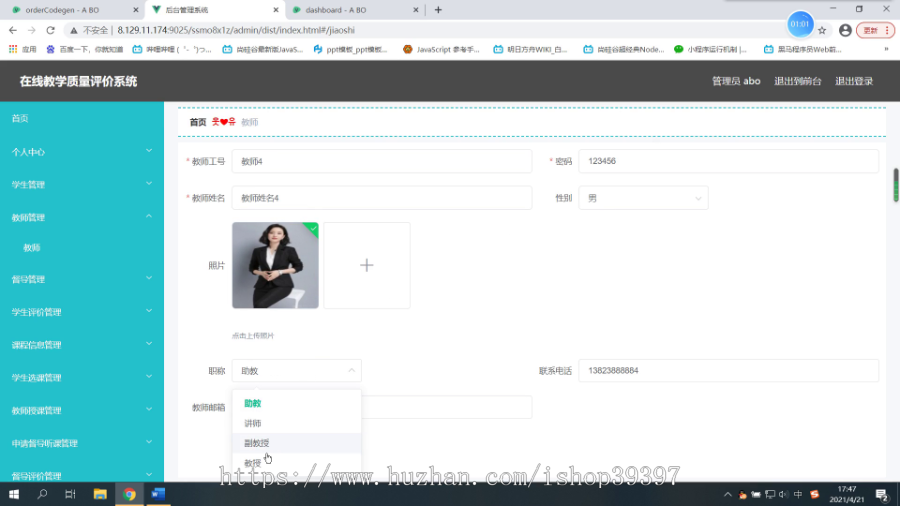
Task: Open Windows taskbar search
Action: (42, 494)
